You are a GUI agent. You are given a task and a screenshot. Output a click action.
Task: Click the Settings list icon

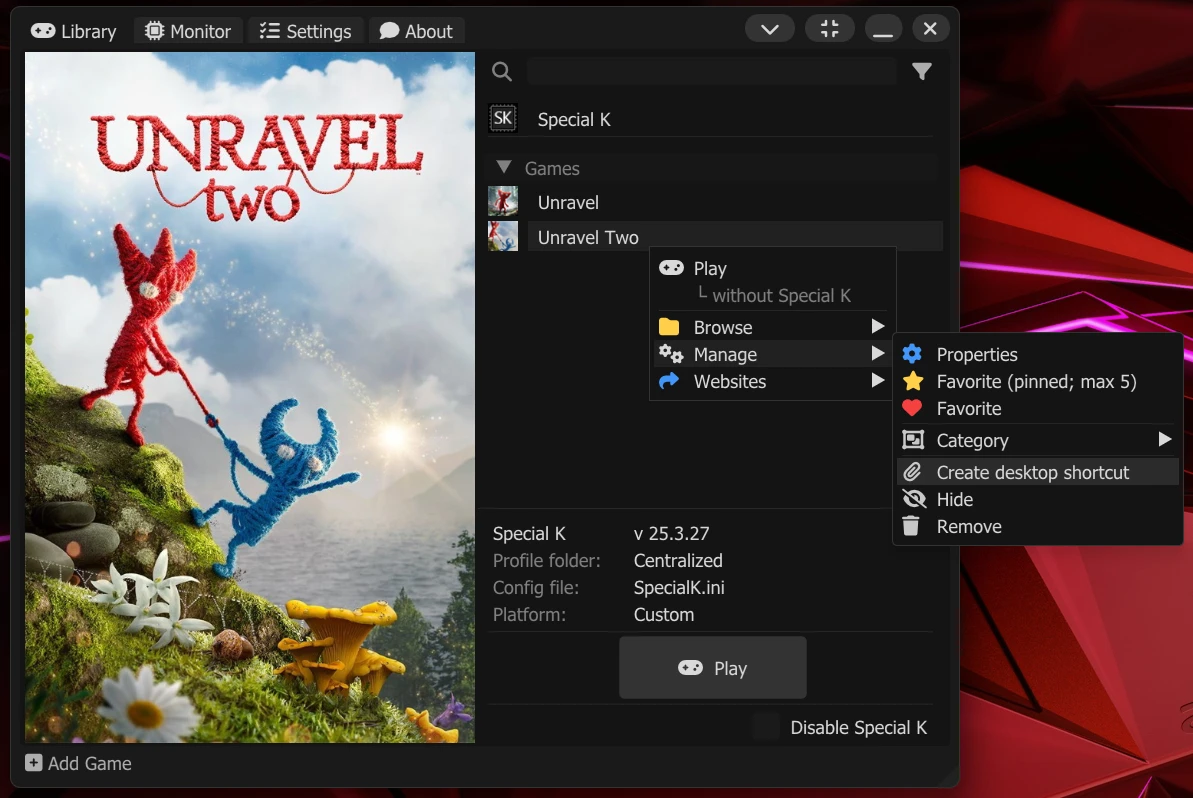pyautogui.click(x=269, y=31)
